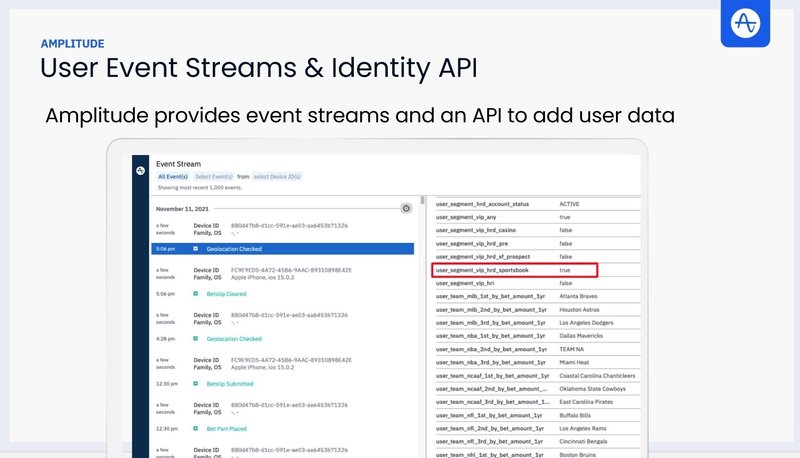Click user_team_nba_3rd_by_bet_amount_1yr property
800x458 pixels.
[491, 363]
